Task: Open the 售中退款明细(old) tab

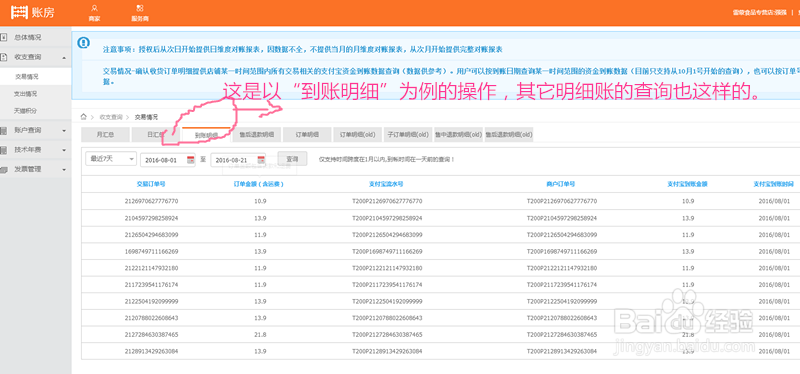Action: (458, 135)
